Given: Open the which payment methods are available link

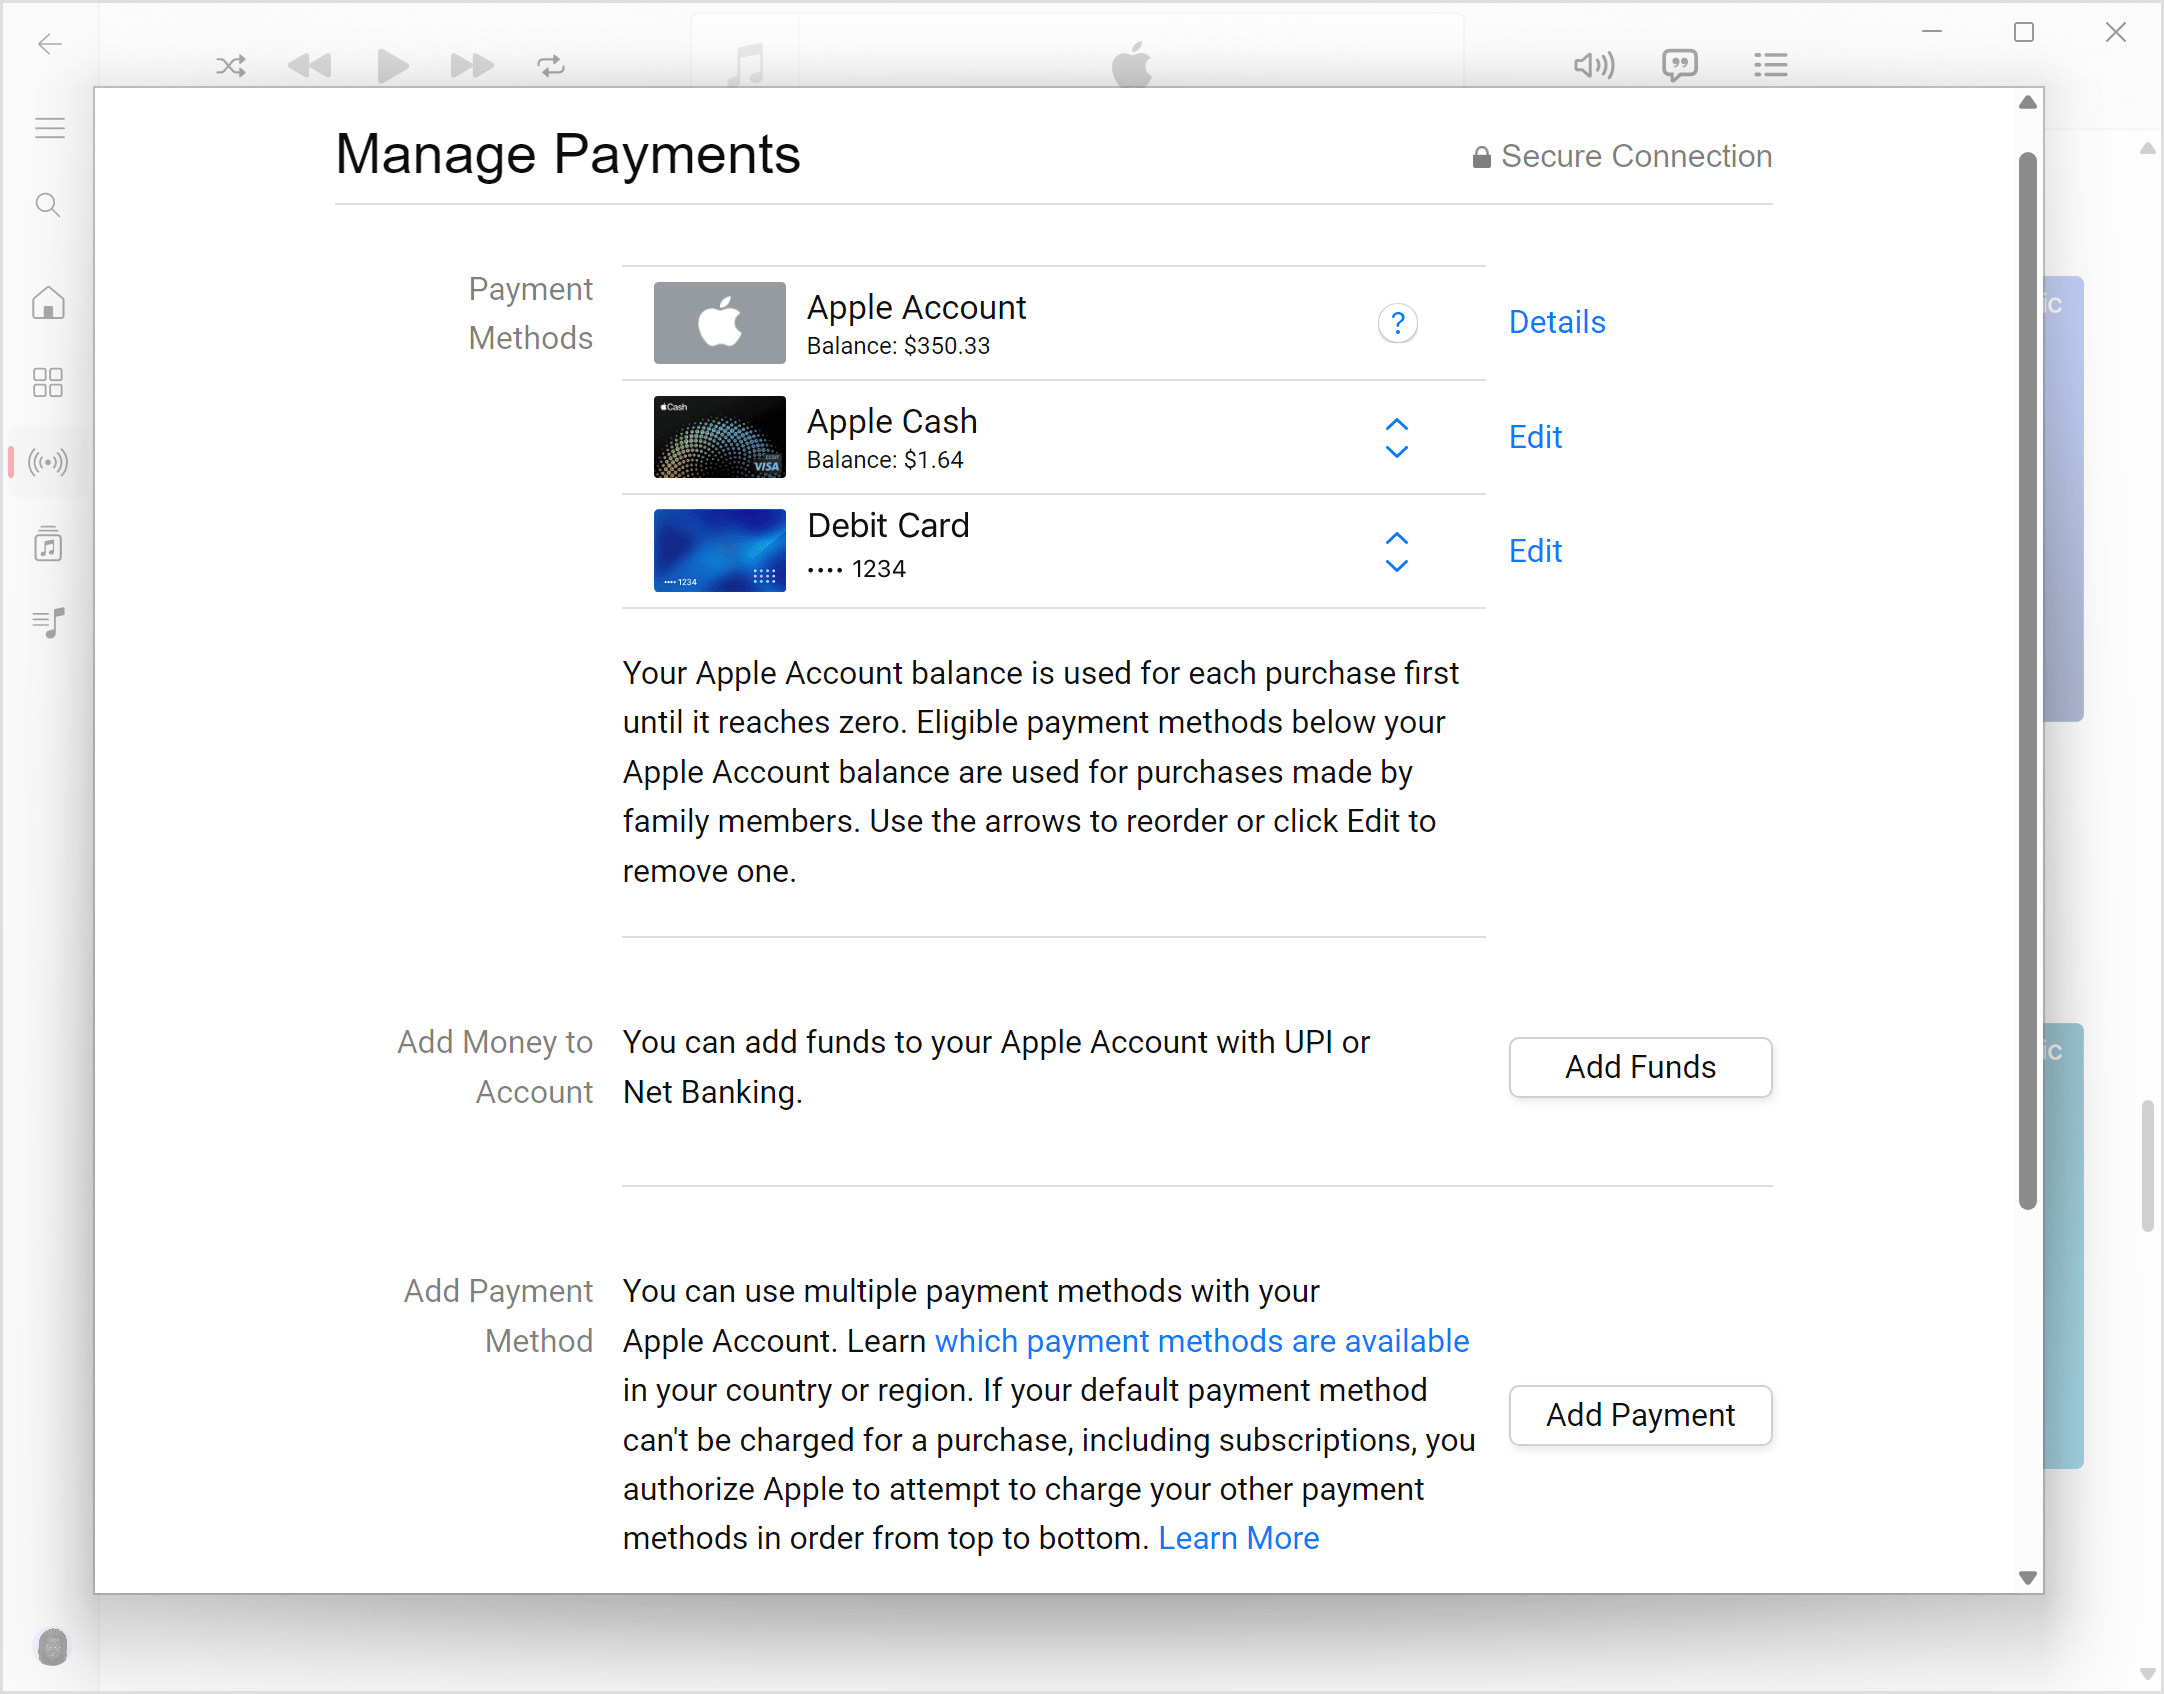Looking at the screenshot, I should 1201,1341.
